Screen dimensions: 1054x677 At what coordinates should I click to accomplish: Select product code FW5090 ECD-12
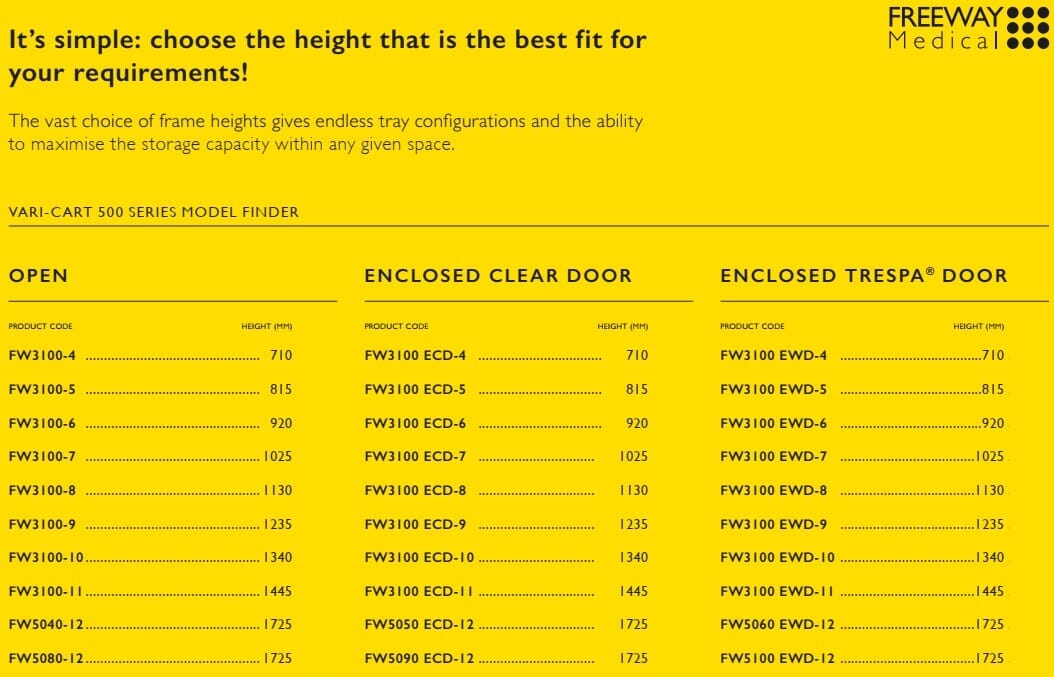click(419, 658)
